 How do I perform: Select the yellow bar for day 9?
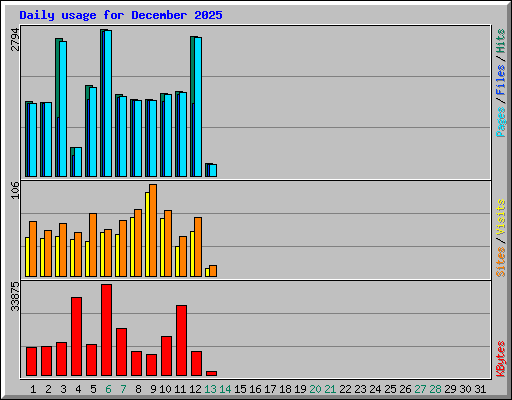click(148, 234)
